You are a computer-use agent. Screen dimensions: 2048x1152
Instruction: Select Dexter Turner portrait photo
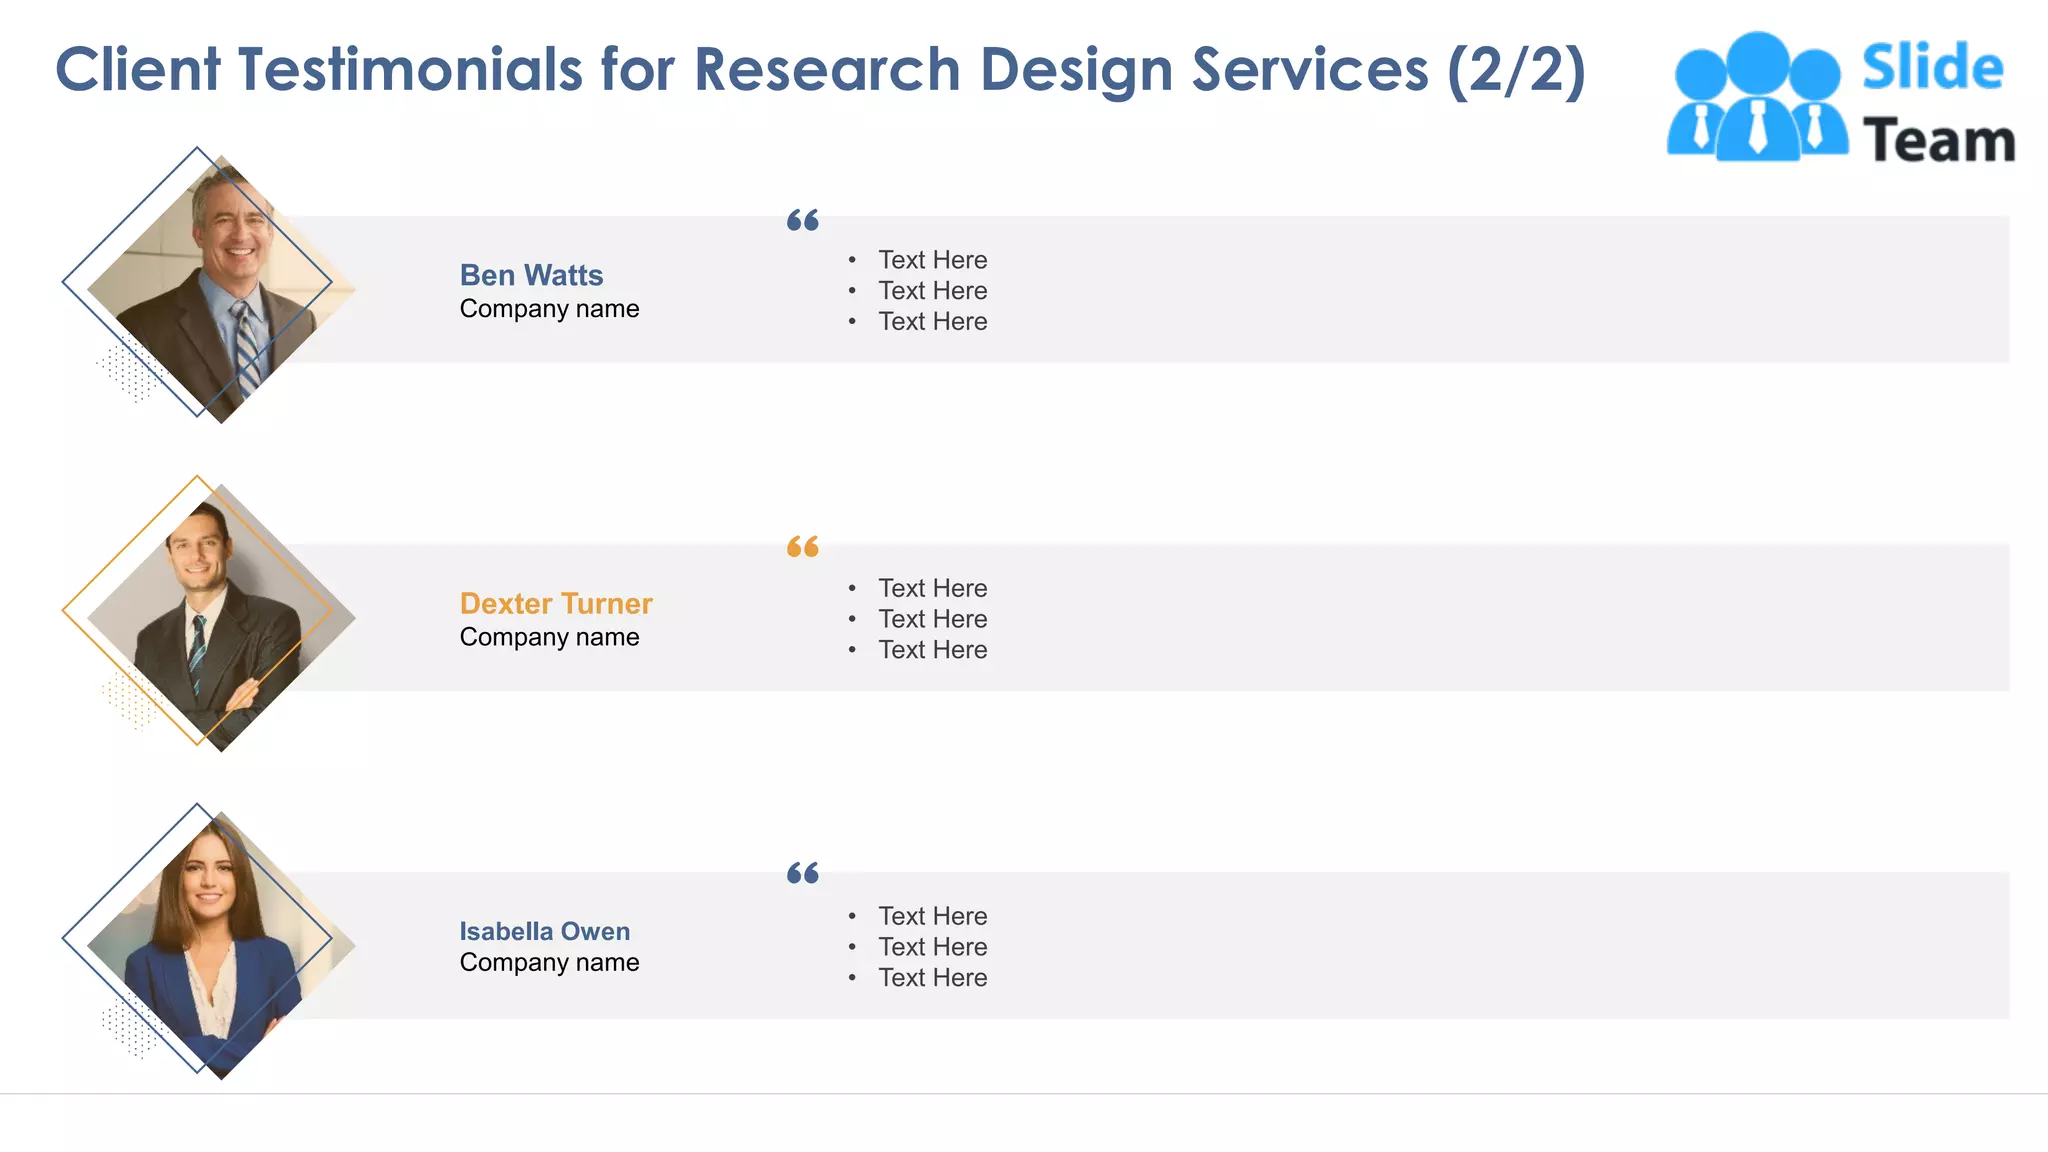coord(221,617)
